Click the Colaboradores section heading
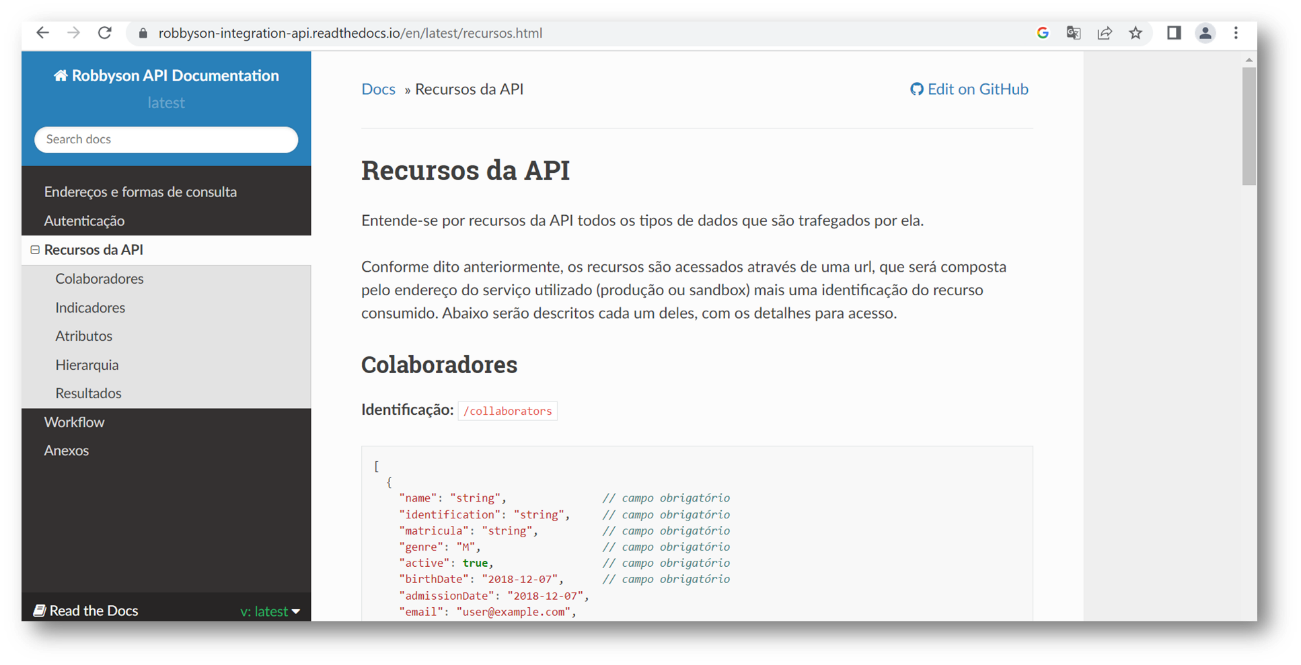This screenshot has height=665, width=1301. [439, 365]
